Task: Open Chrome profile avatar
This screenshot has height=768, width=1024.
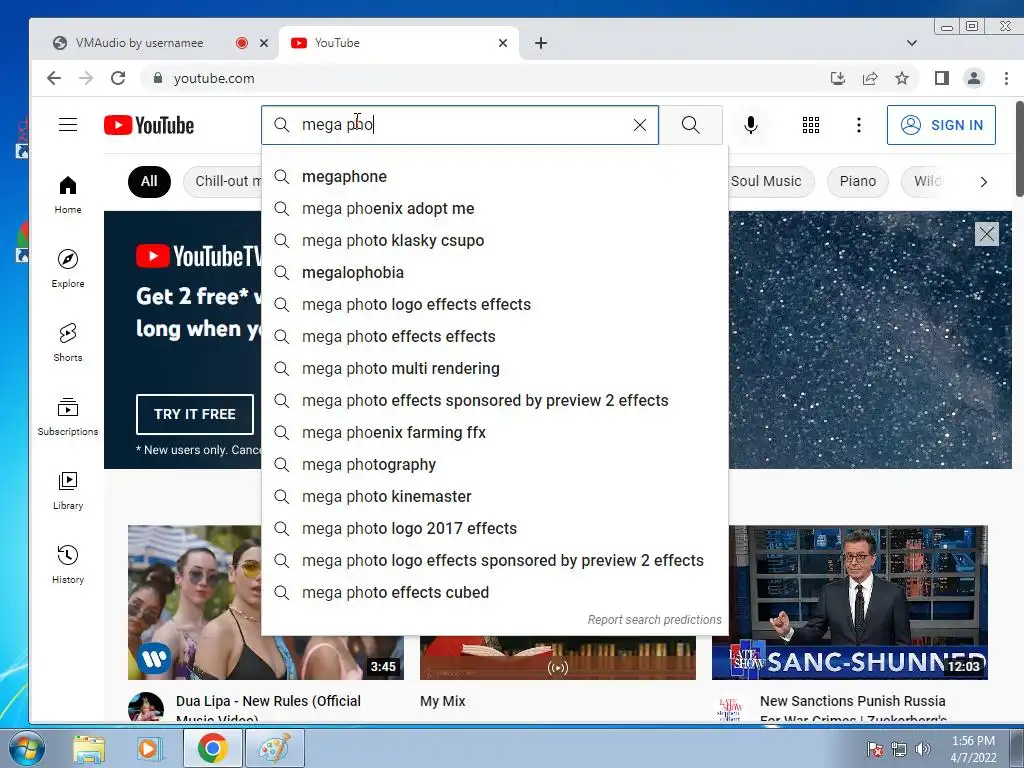Action: coord(974,78)
